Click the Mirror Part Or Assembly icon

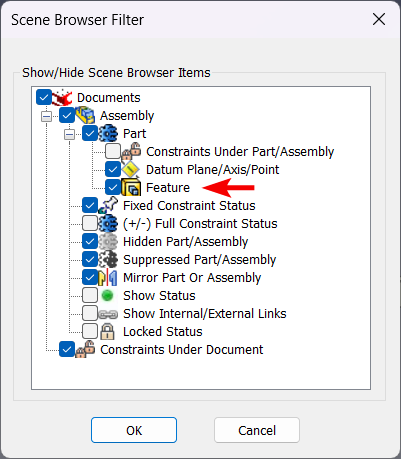(108, 277)
